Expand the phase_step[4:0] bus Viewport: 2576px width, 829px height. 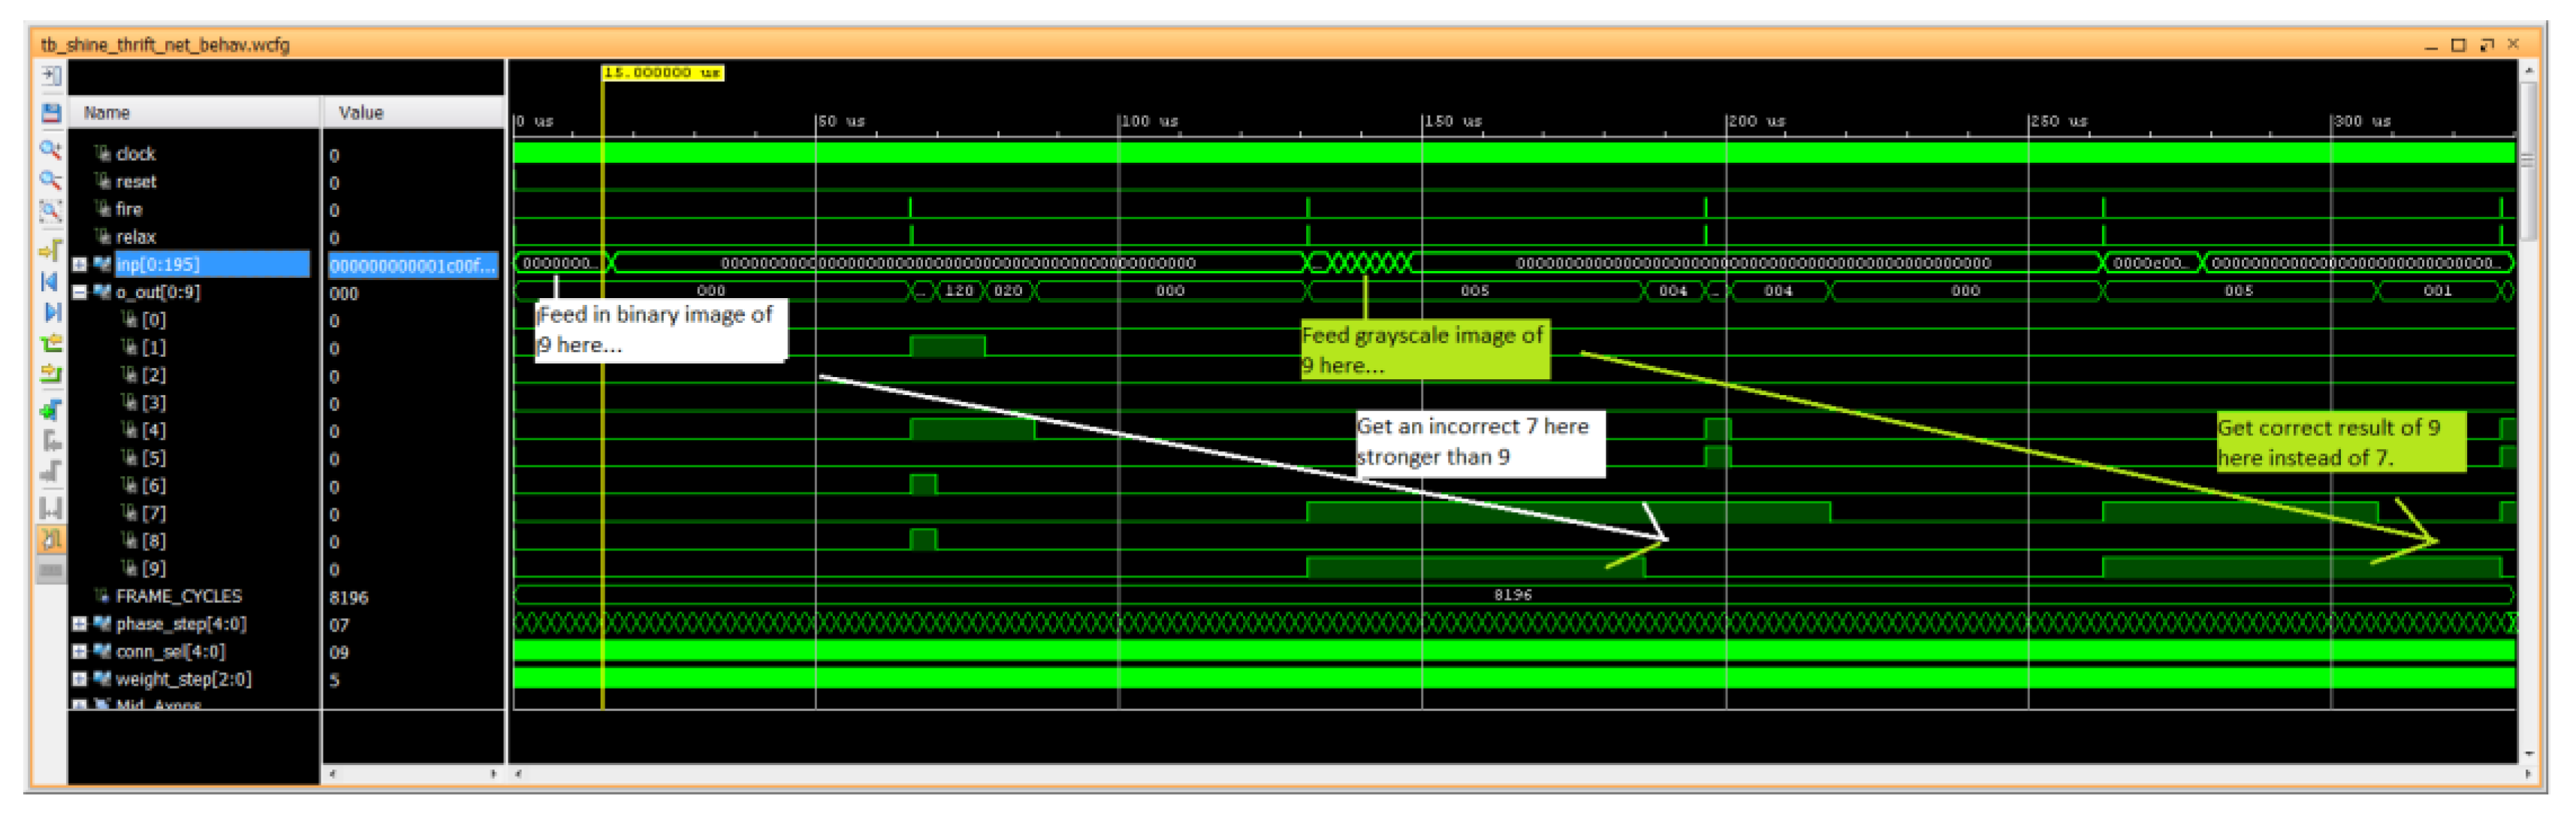[x=79, y=624]
